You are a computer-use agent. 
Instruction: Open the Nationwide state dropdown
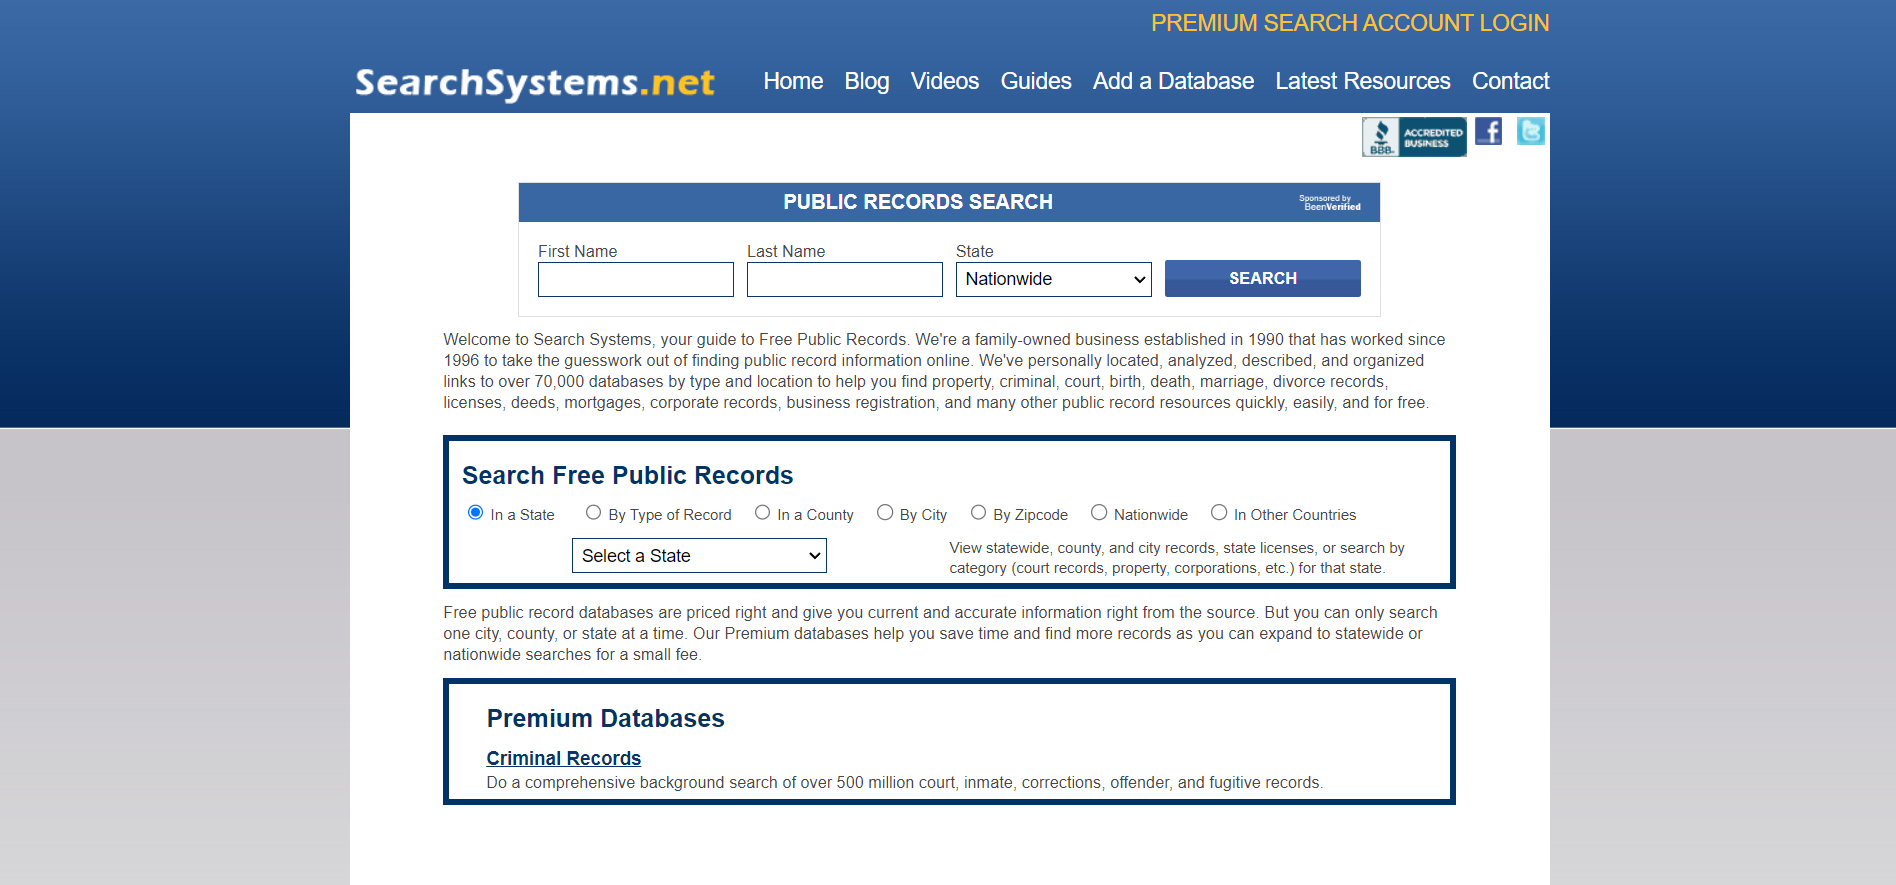tap(1053, 280)
